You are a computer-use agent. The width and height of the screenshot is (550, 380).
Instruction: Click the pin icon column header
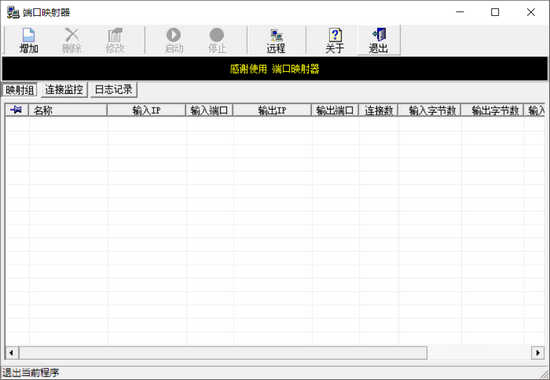point(16,110)
